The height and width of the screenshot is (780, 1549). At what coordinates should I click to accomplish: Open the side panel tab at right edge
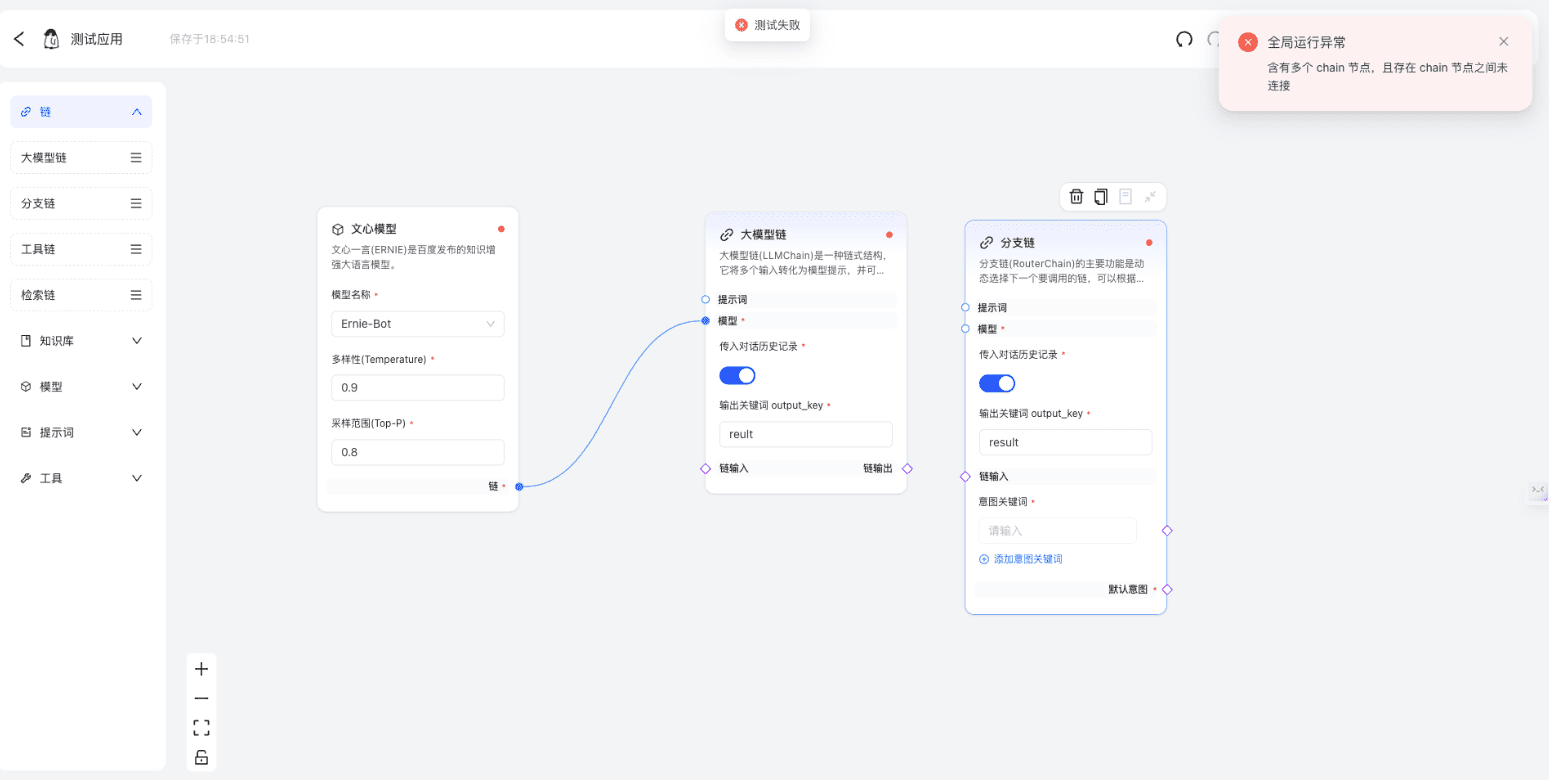(x=1537, y=490)
